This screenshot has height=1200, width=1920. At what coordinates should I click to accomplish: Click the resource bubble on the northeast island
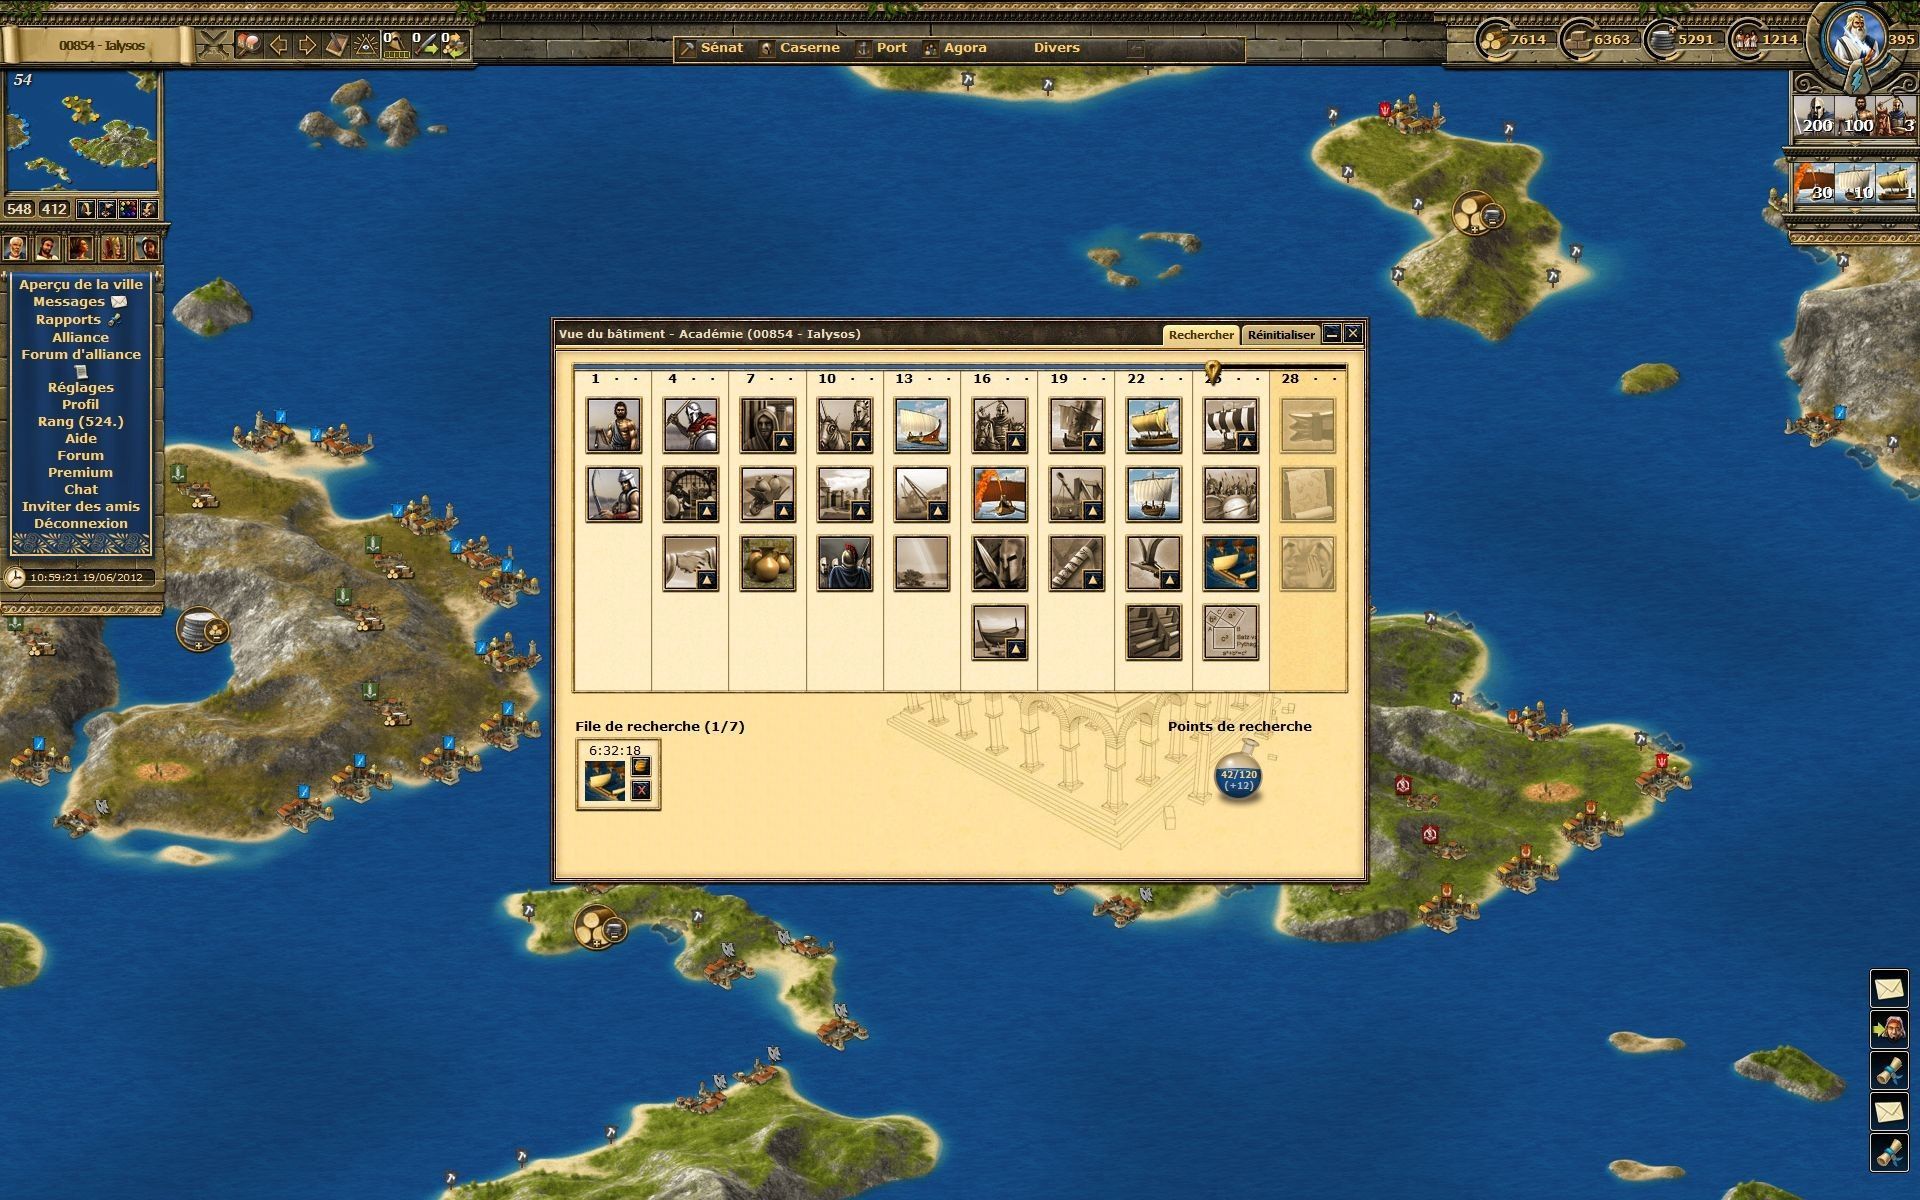[x=1477, y=213]
